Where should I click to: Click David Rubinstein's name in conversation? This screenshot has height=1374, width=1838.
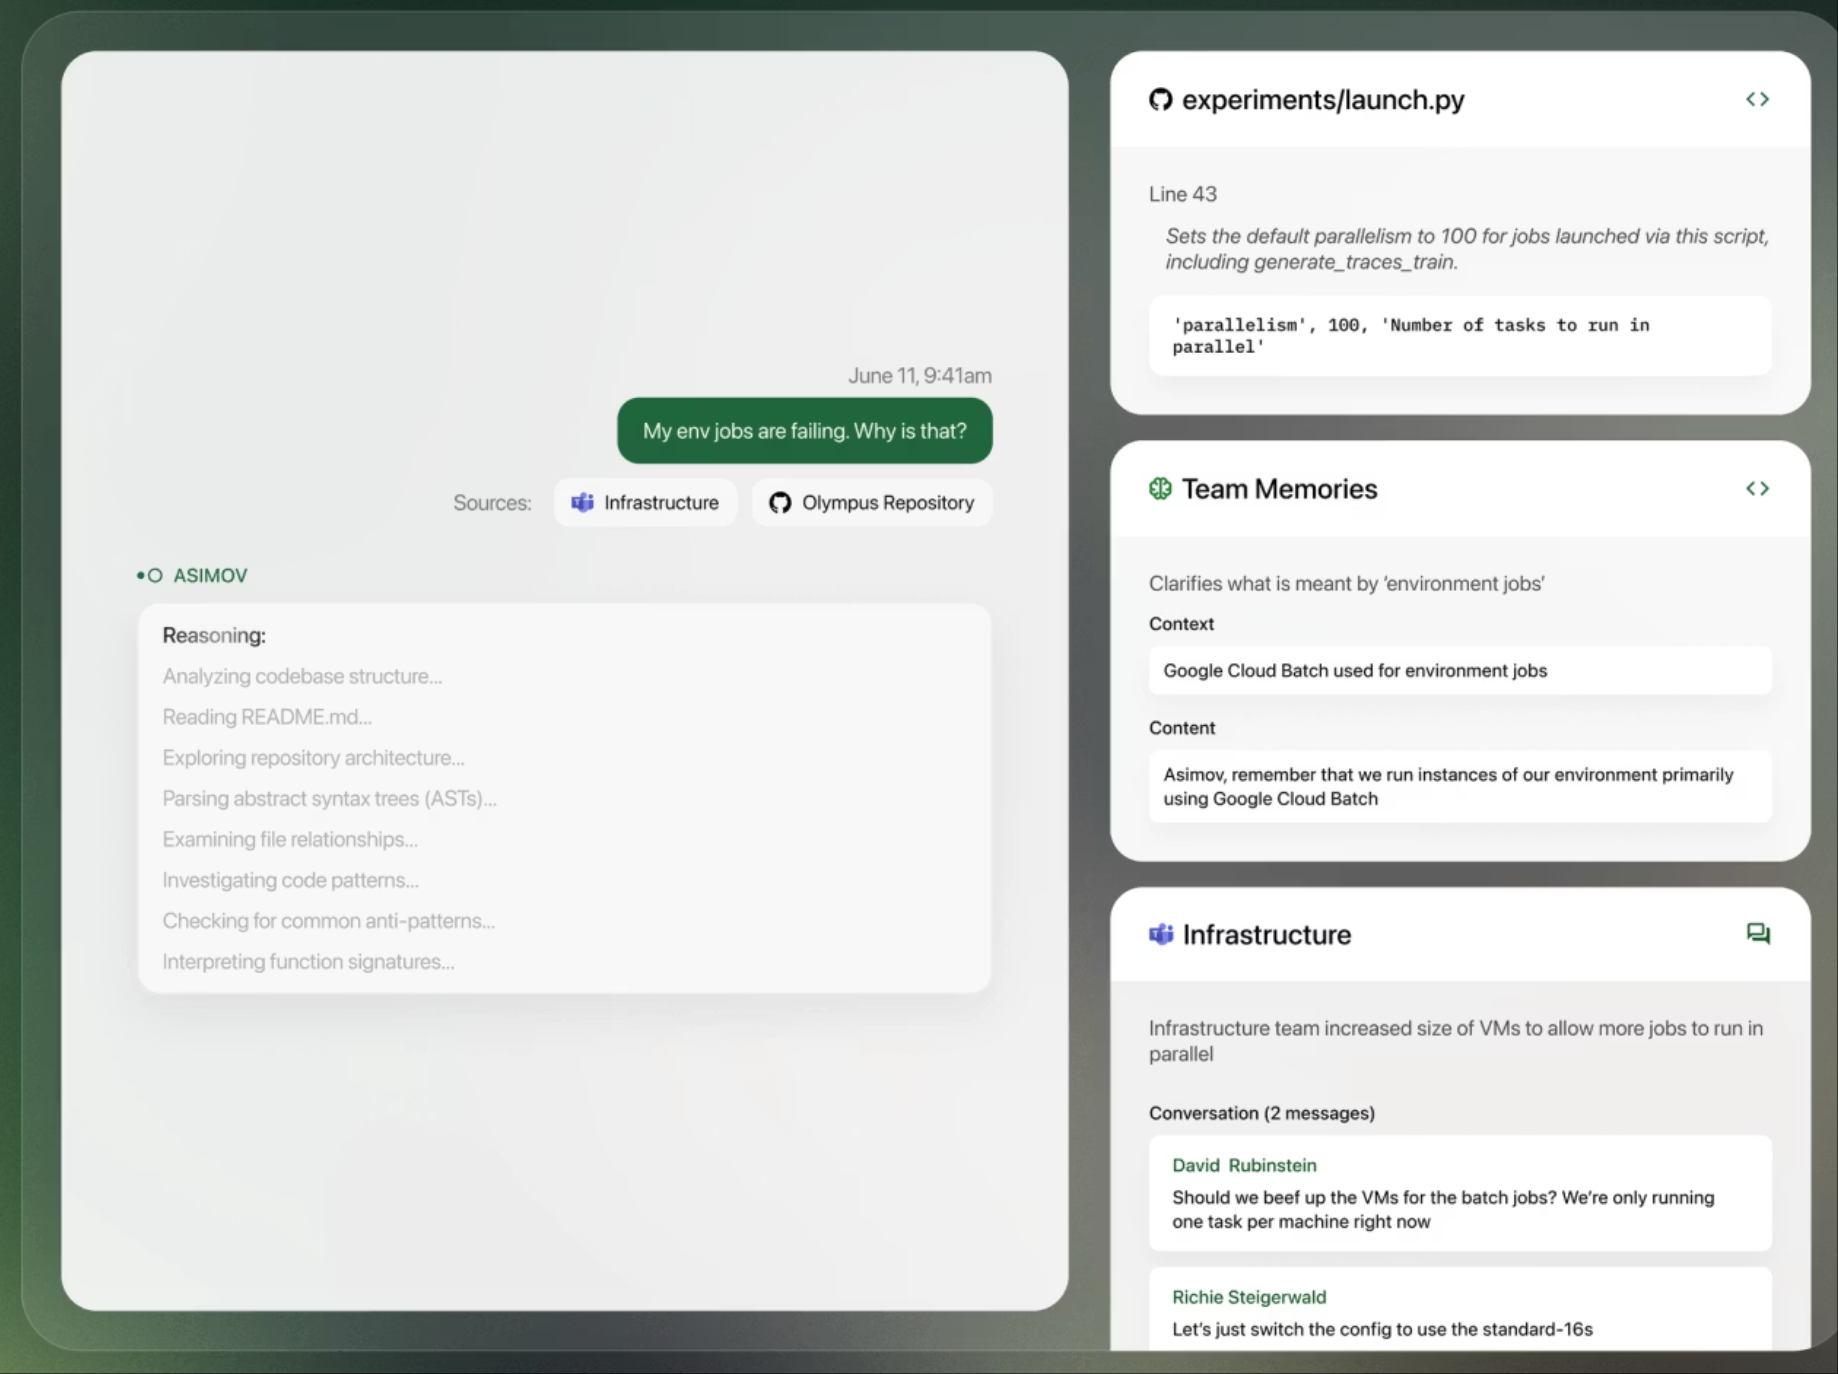pos(1244,1165)
